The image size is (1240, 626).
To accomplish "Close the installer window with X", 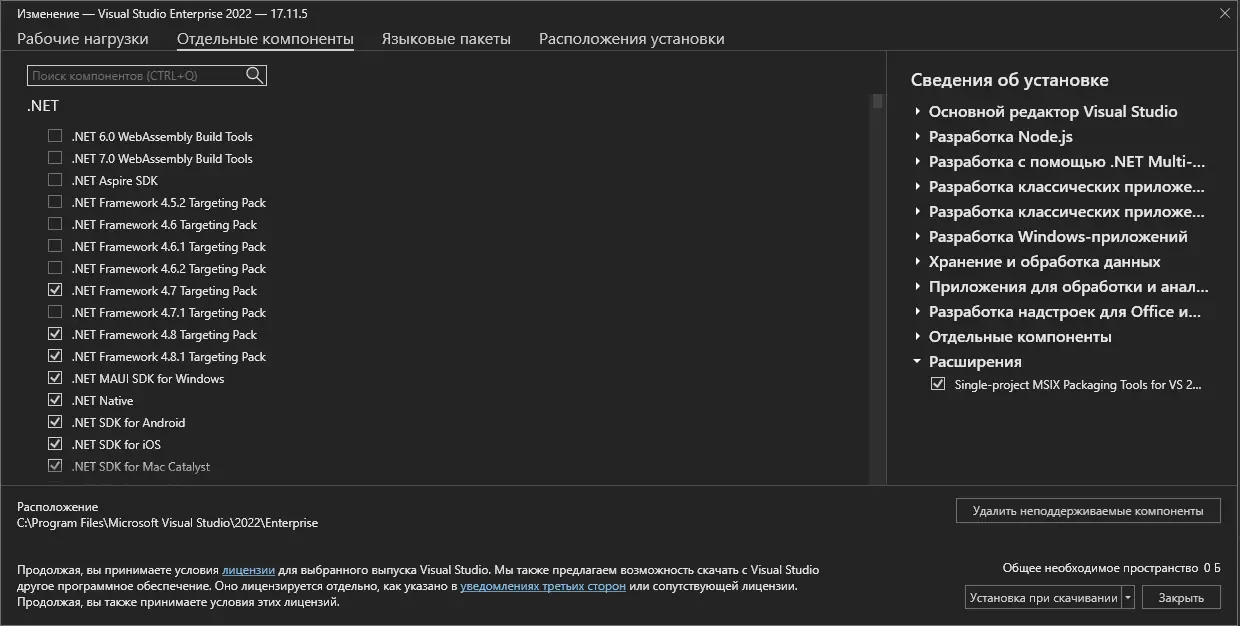I will pos(1224,13).
